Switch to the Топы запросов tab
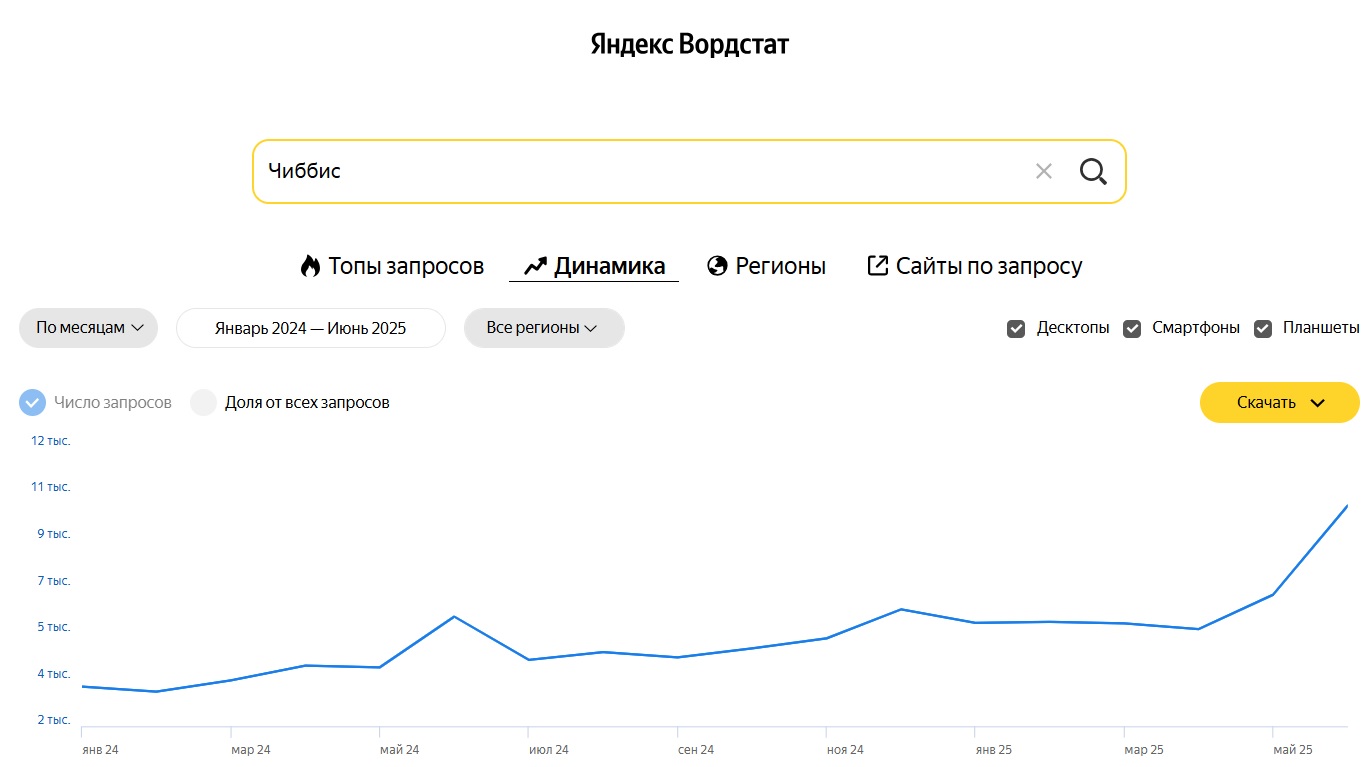1371x767 pixels. [392, 266]
